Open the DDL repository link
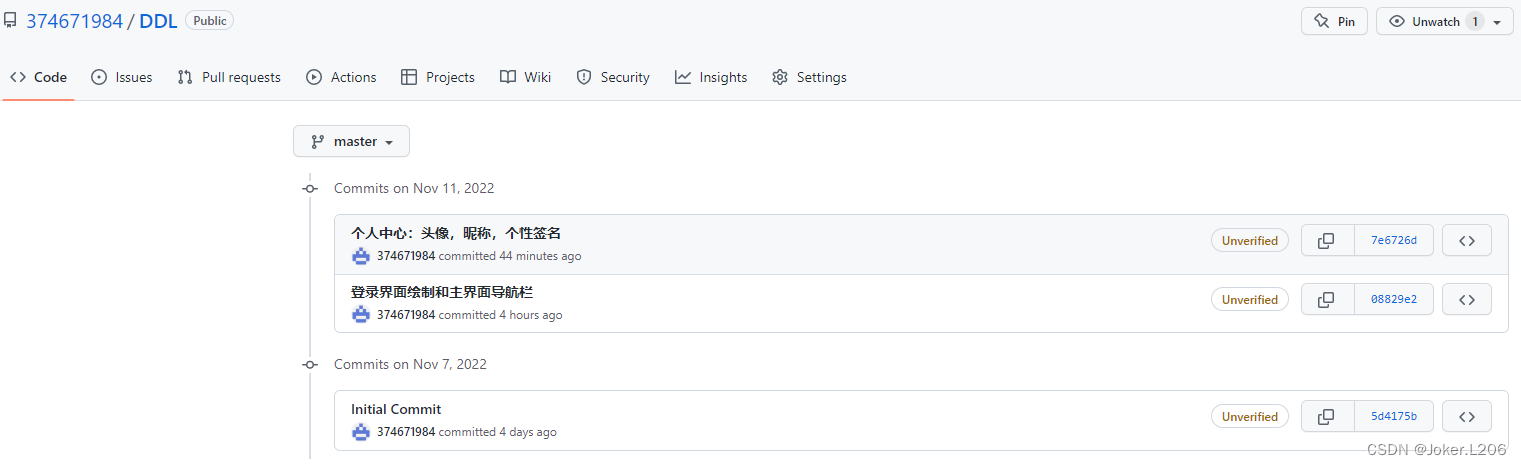This screenshot has height=465, width=1521. (x=158, y=21)
